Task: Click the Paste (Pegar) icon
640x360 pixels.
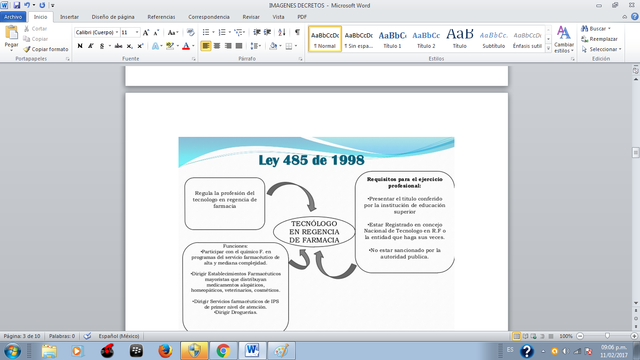Action: [11, 33]
